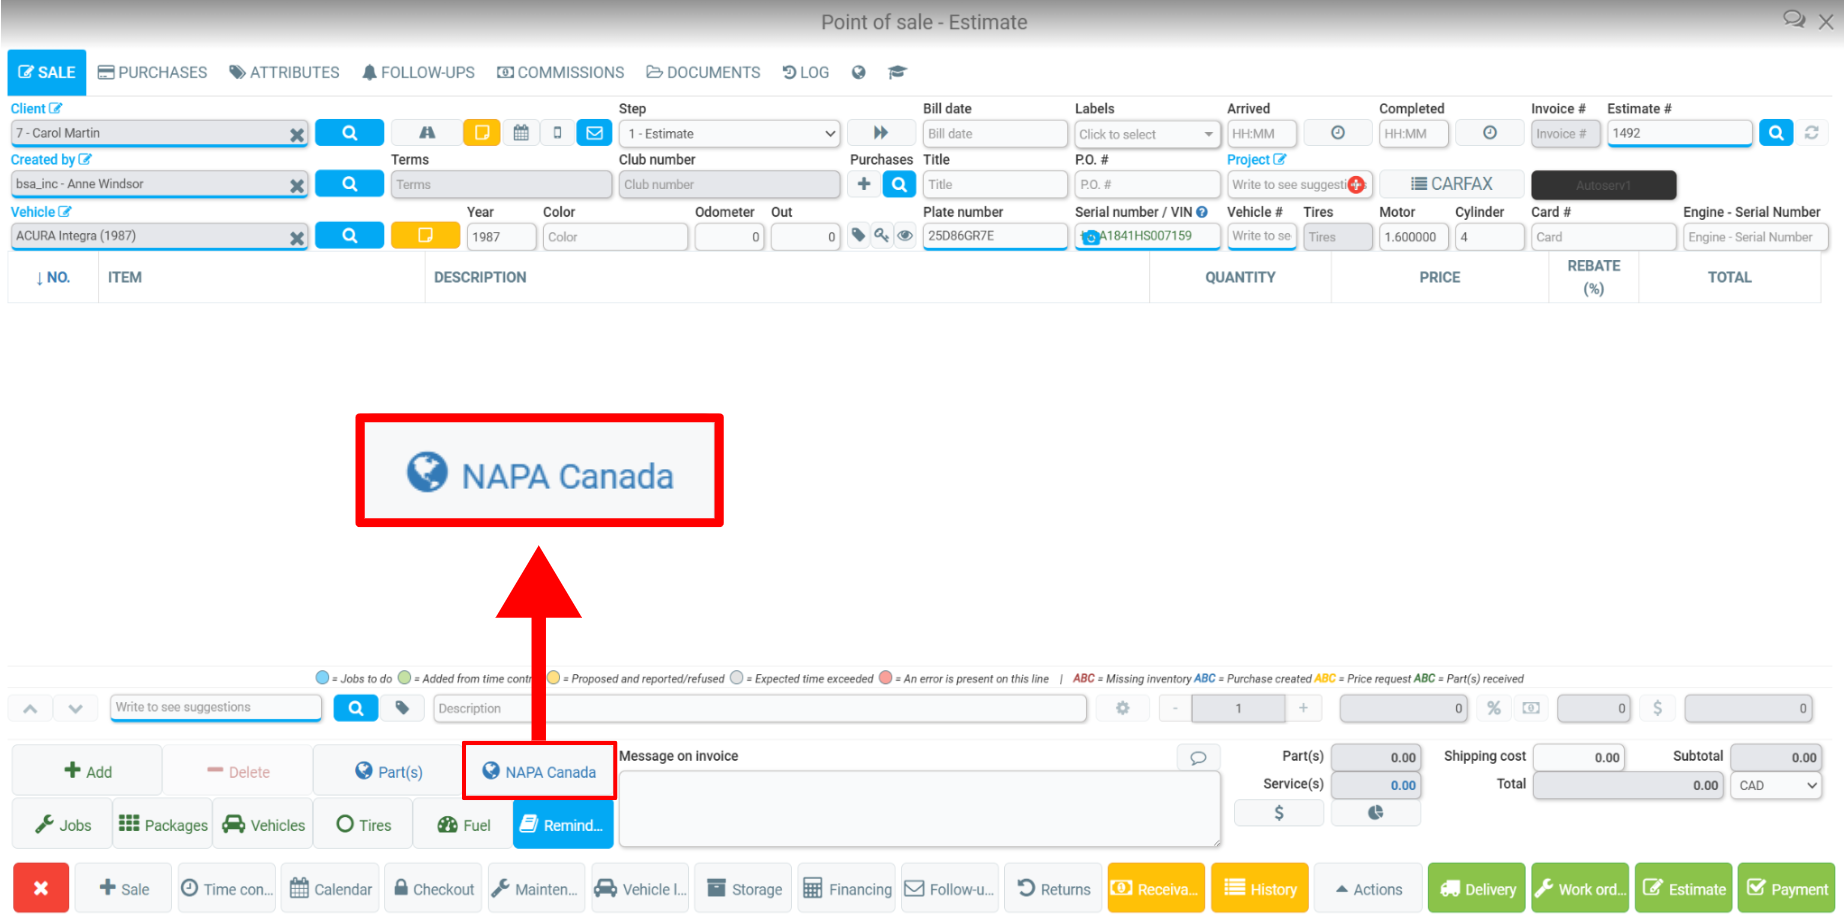Switch to the DOCUMENTS tab

point(703,72)
